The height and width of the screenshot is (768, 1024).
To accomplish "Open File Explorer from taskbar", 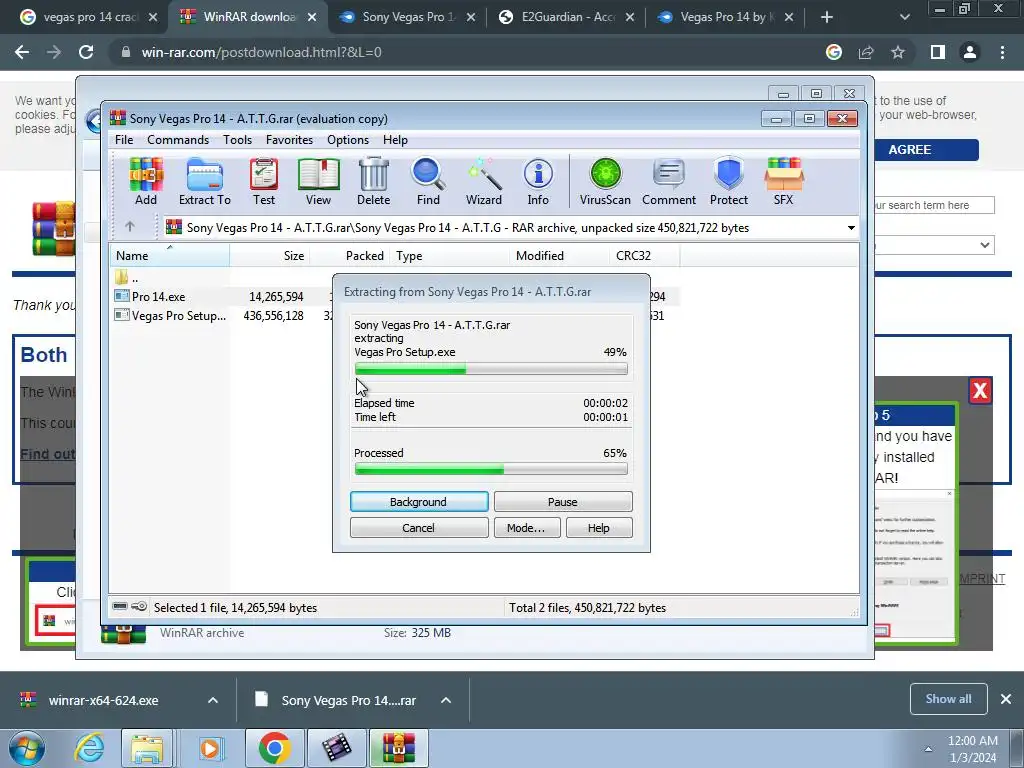I will pyautogui.click(x=147, y=748).
